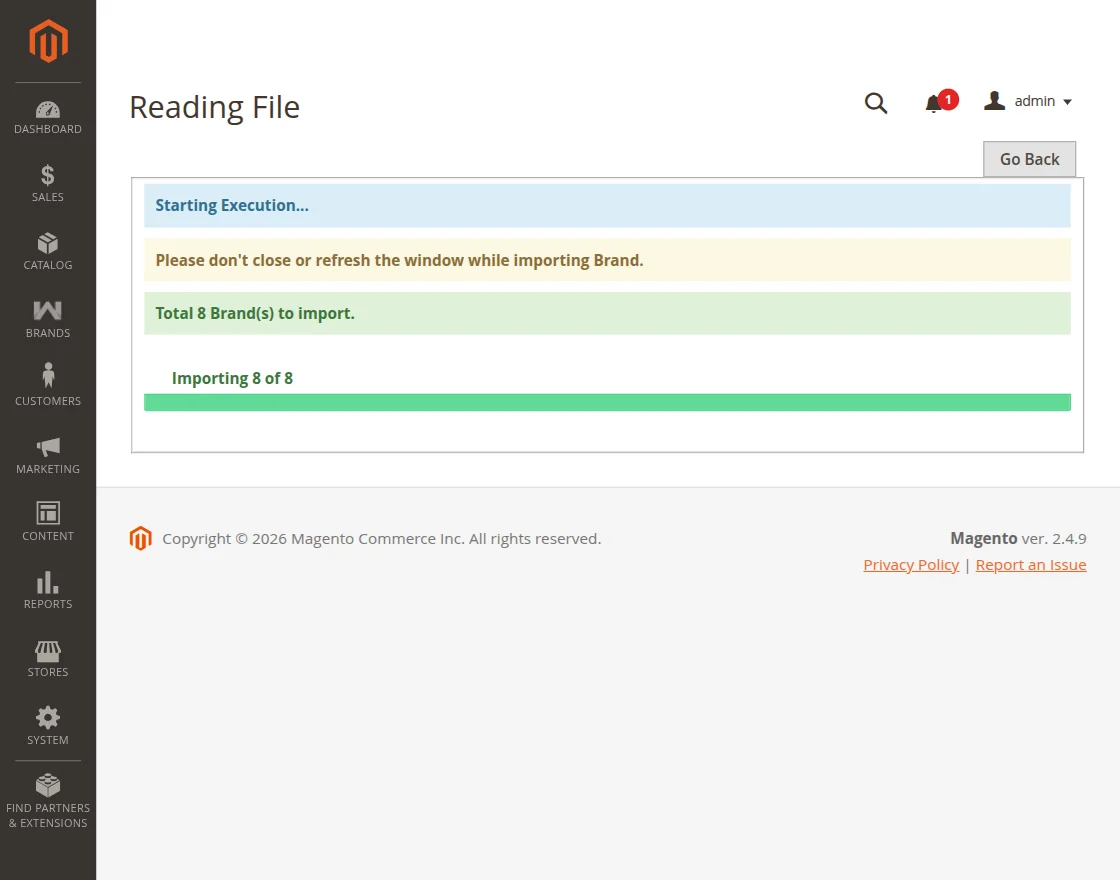
Task: Click the Magento ver. 2.4.9 text
Action: [x=1018, y=539]
